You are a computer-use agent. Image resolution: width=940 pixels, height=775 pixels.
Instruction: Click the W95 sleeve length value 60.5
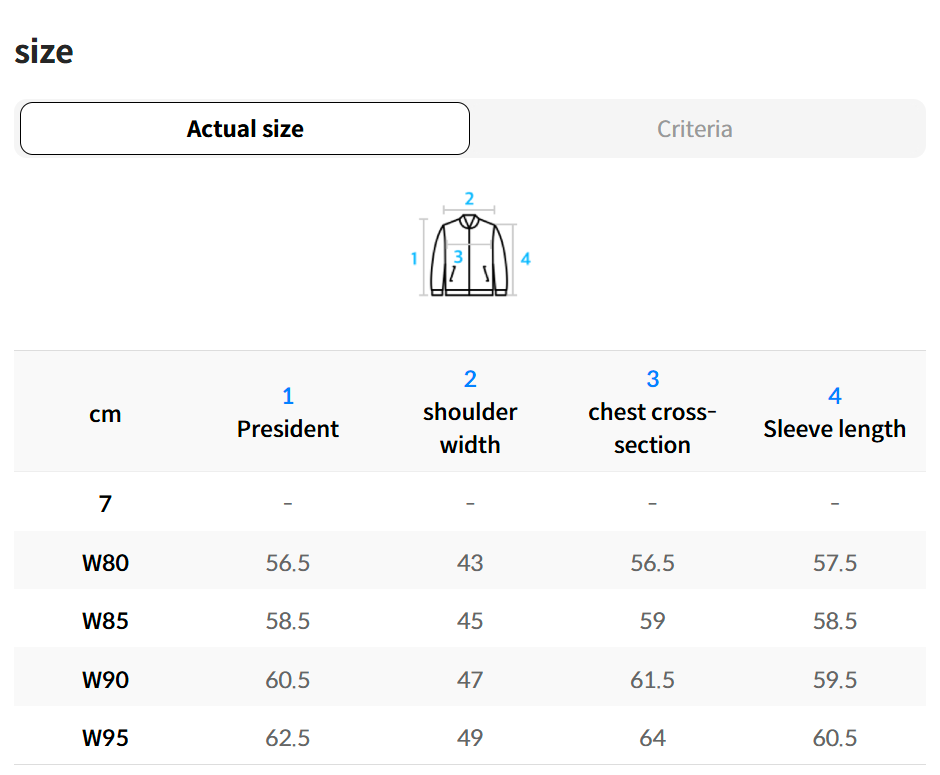click(x=834, y=738)
